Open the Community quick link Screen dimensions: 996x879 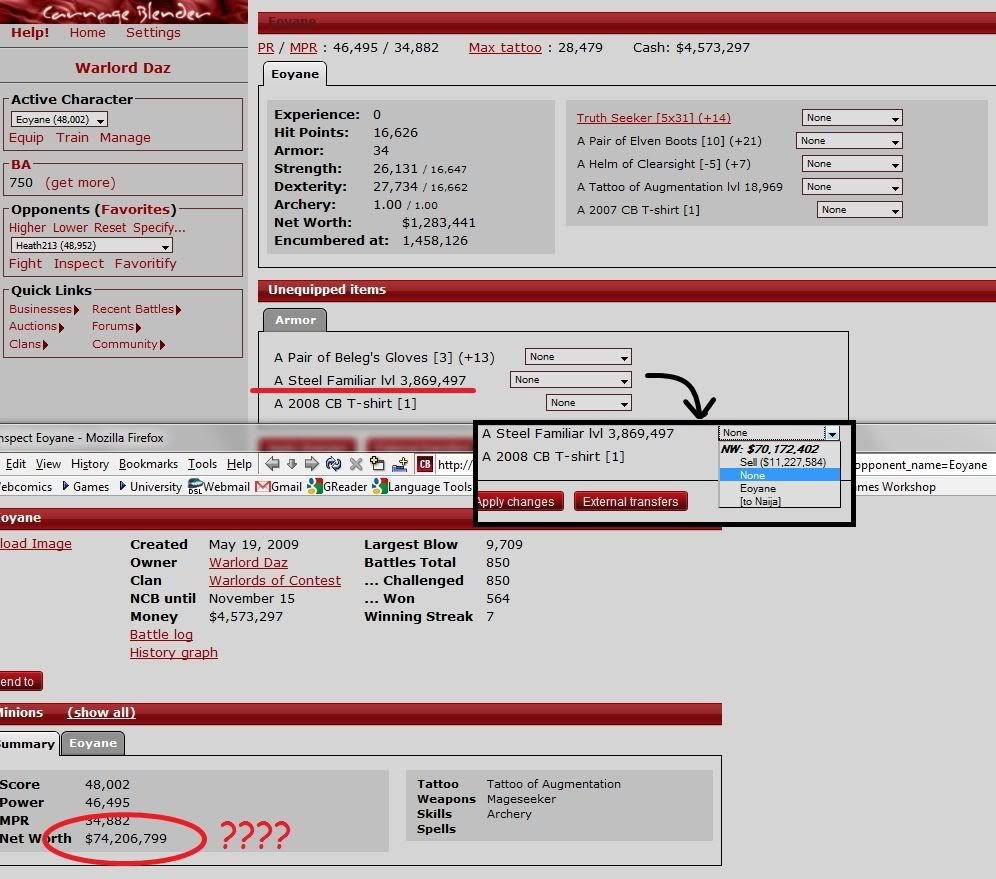[x=128, y=344]
